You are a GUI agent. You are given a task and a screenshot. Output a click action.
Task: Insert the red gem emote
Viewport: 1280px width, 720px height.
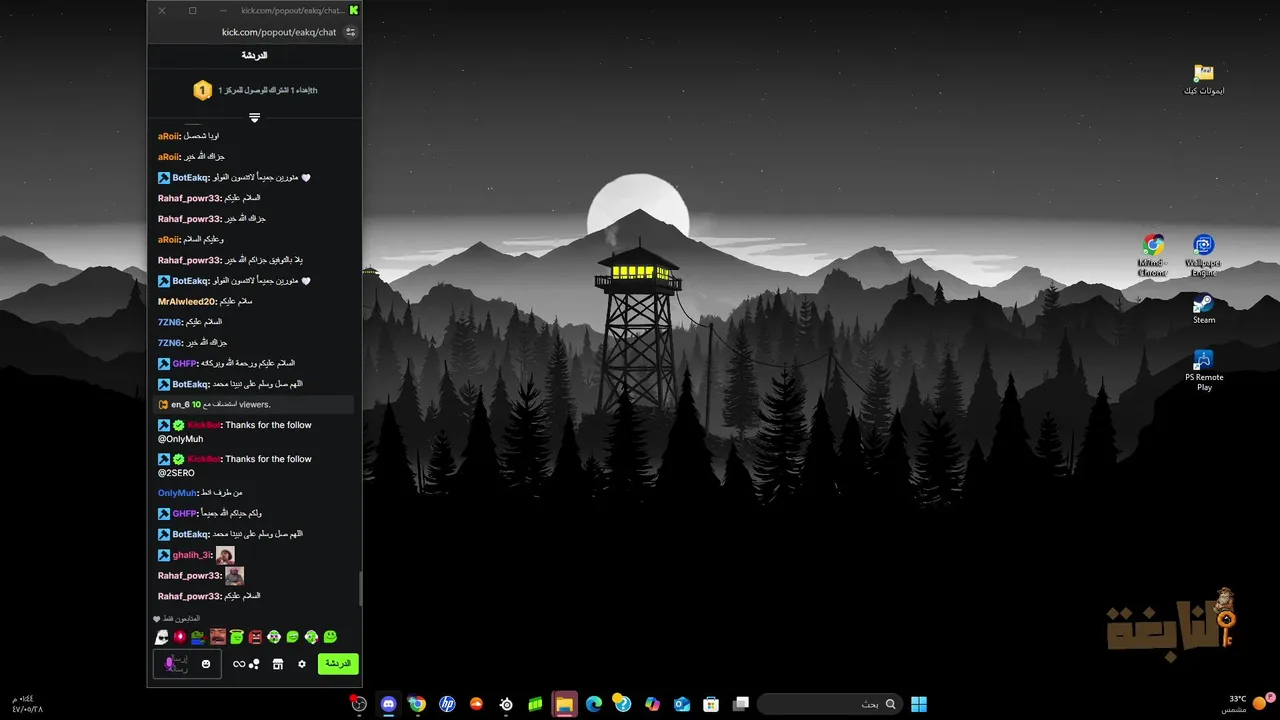point(180,637)
